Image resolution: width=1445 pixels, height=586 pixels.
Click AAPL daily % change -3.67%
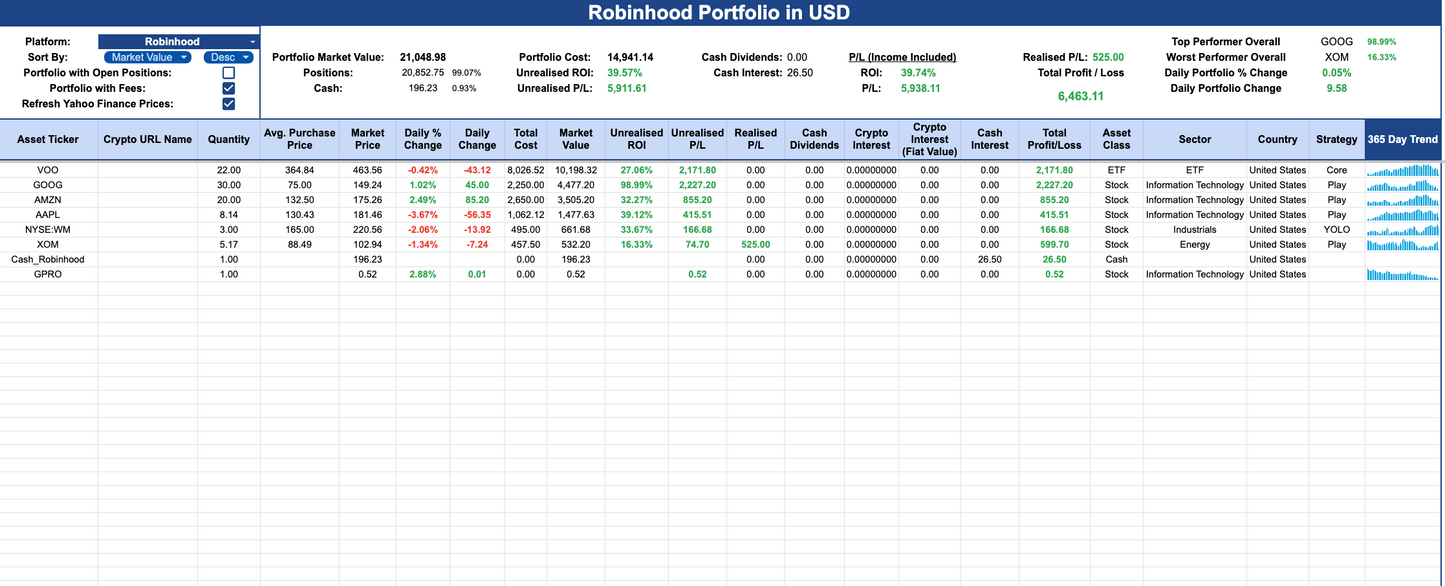pyautogui.click(x=423, y=215)
